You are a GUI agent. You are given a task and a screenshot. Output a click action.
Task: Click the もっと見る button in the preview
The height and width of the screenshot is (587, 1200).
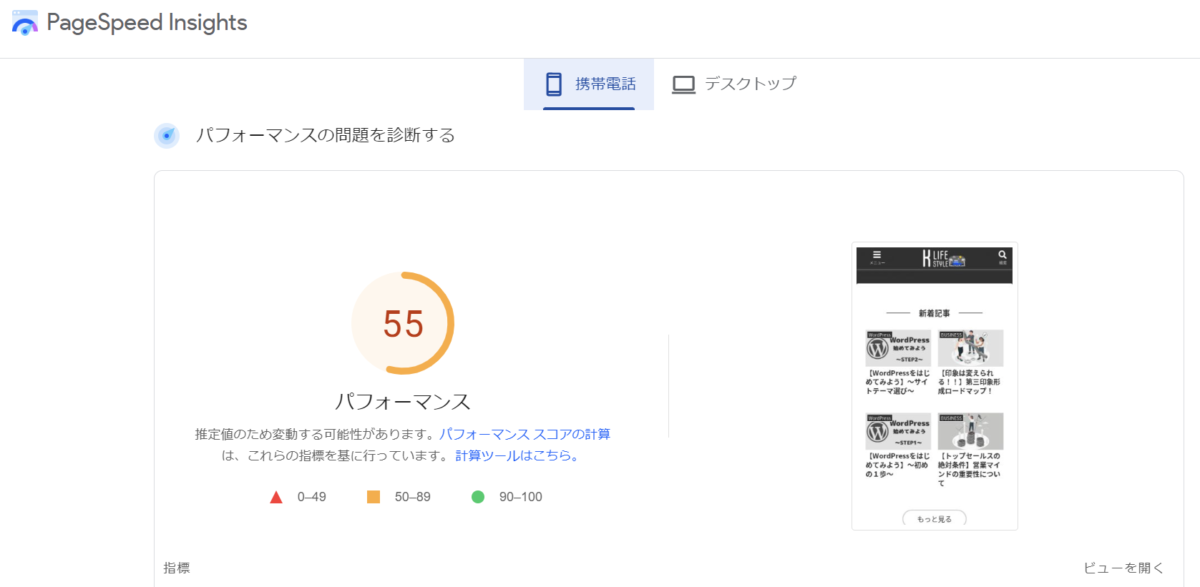click(x=934, y=518)
